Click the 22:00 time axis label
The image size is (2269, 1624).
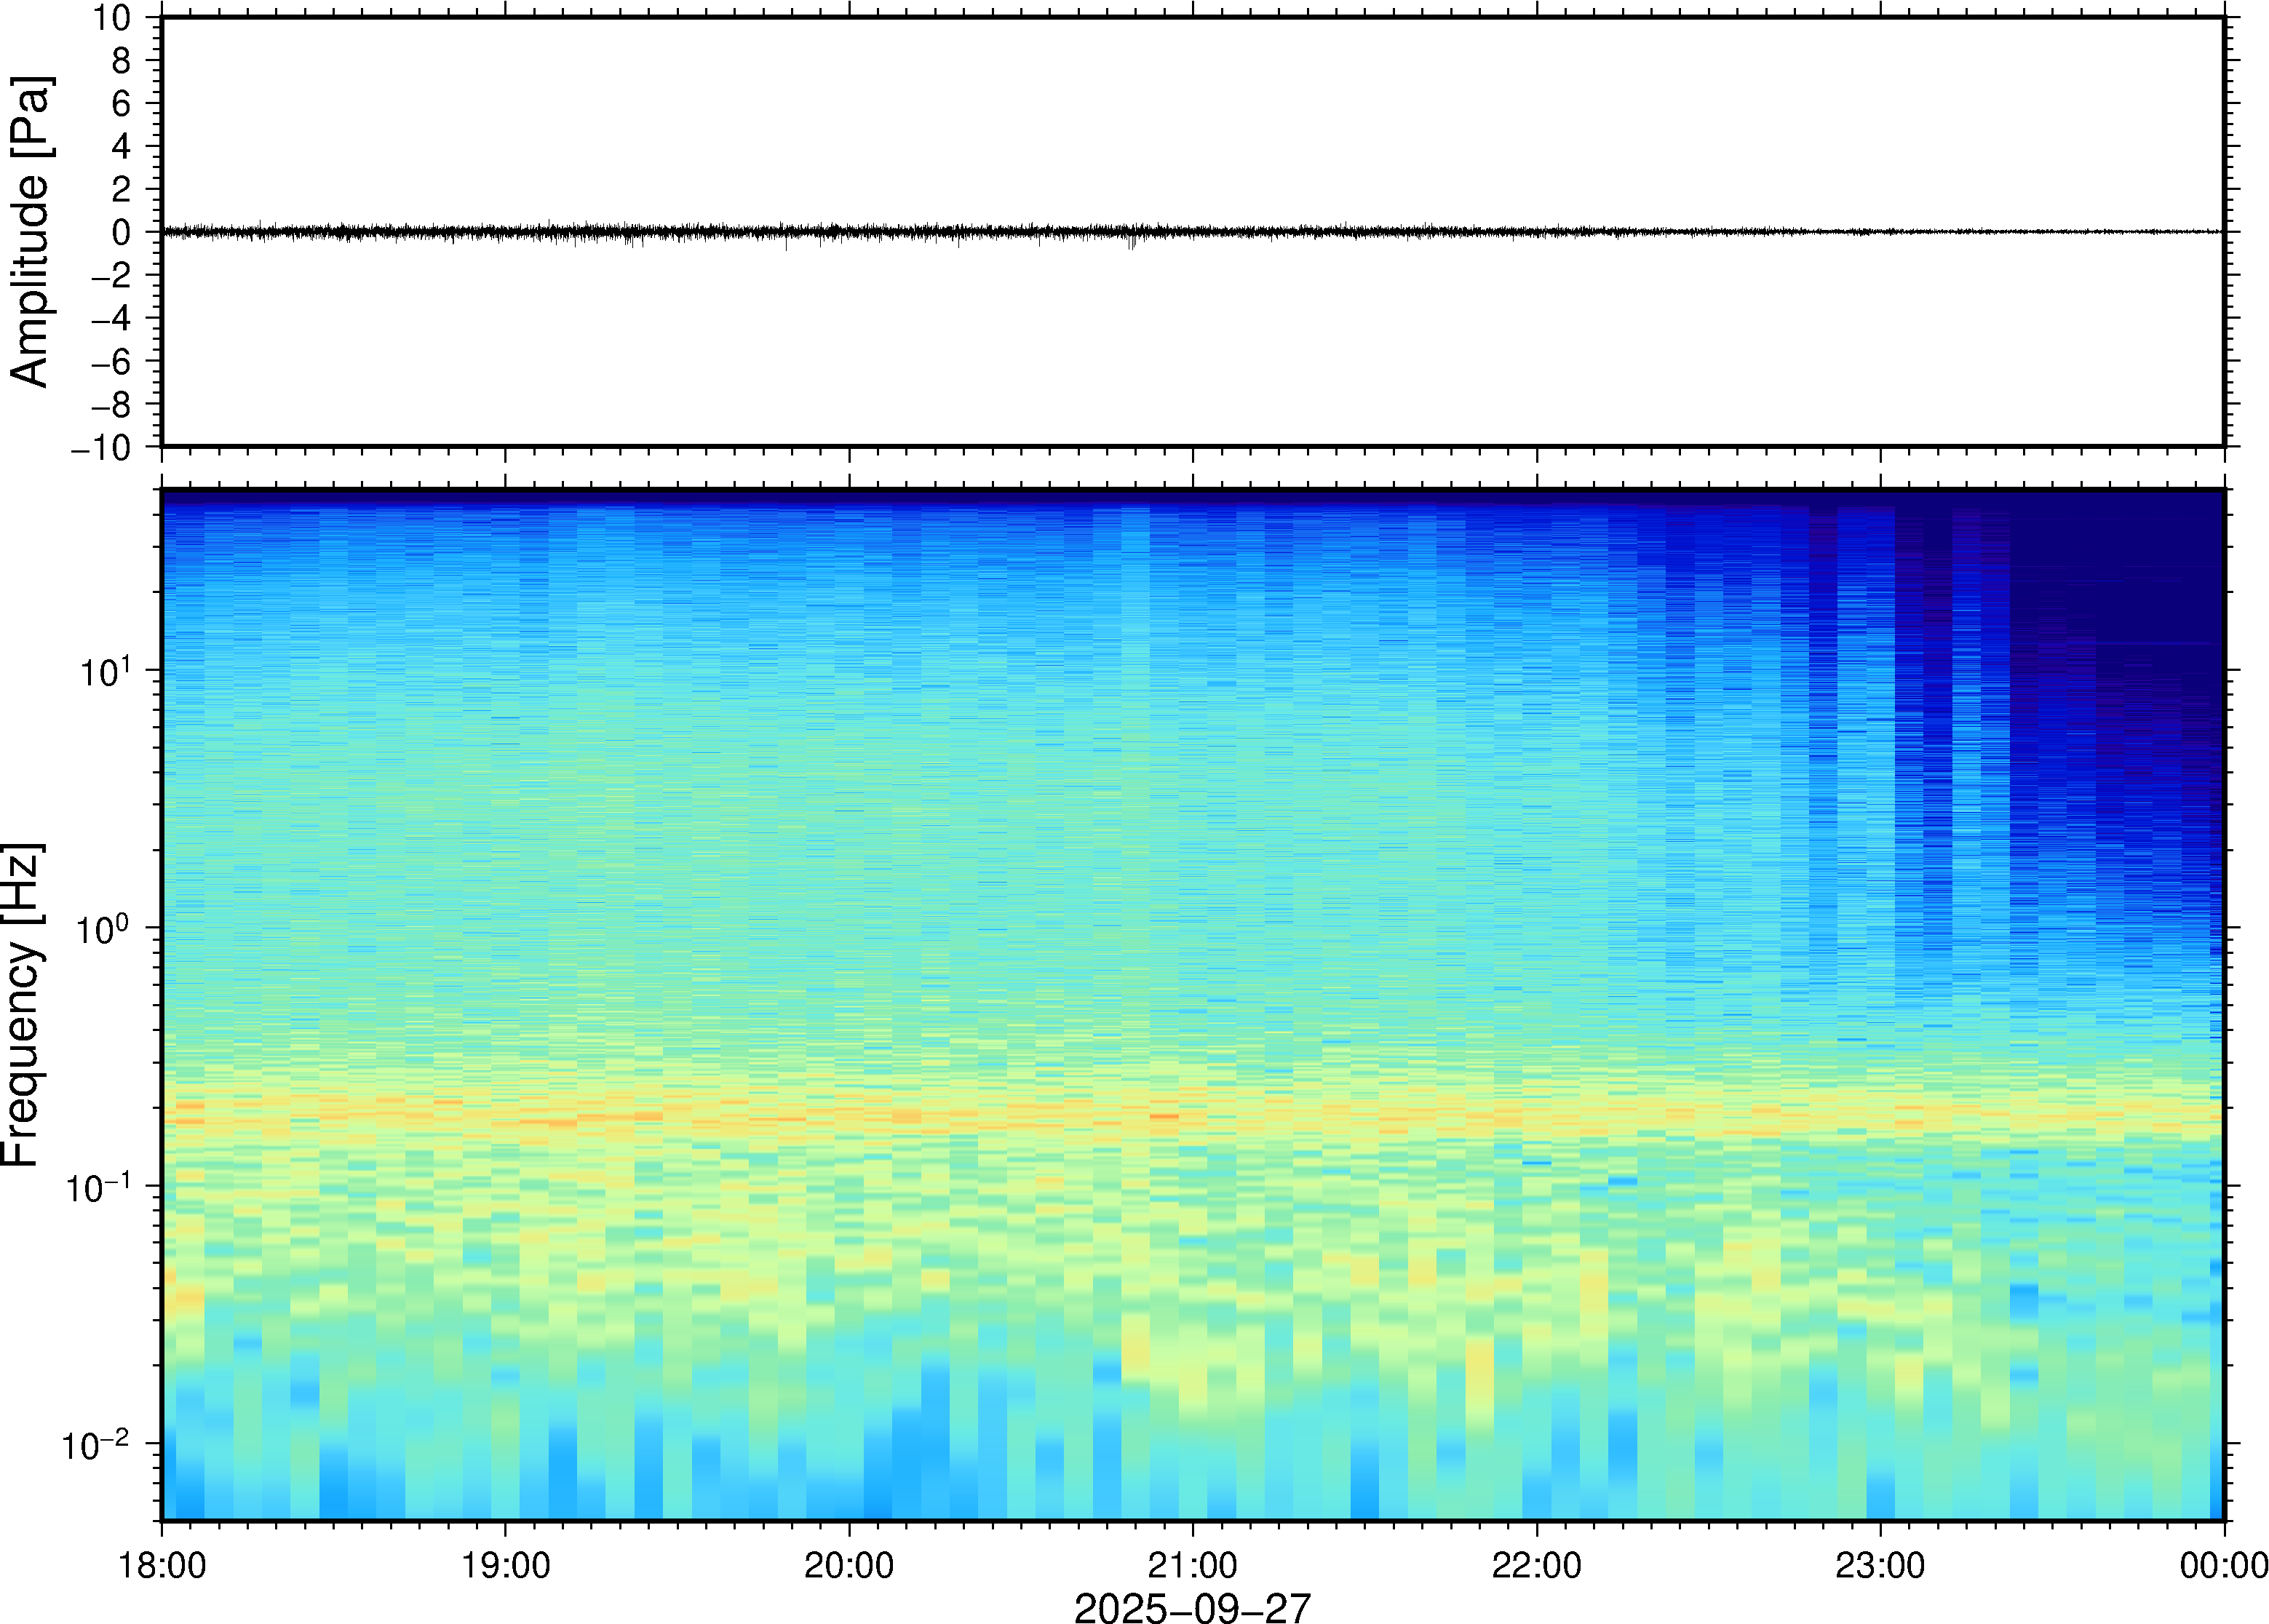pos(1536,1565)
